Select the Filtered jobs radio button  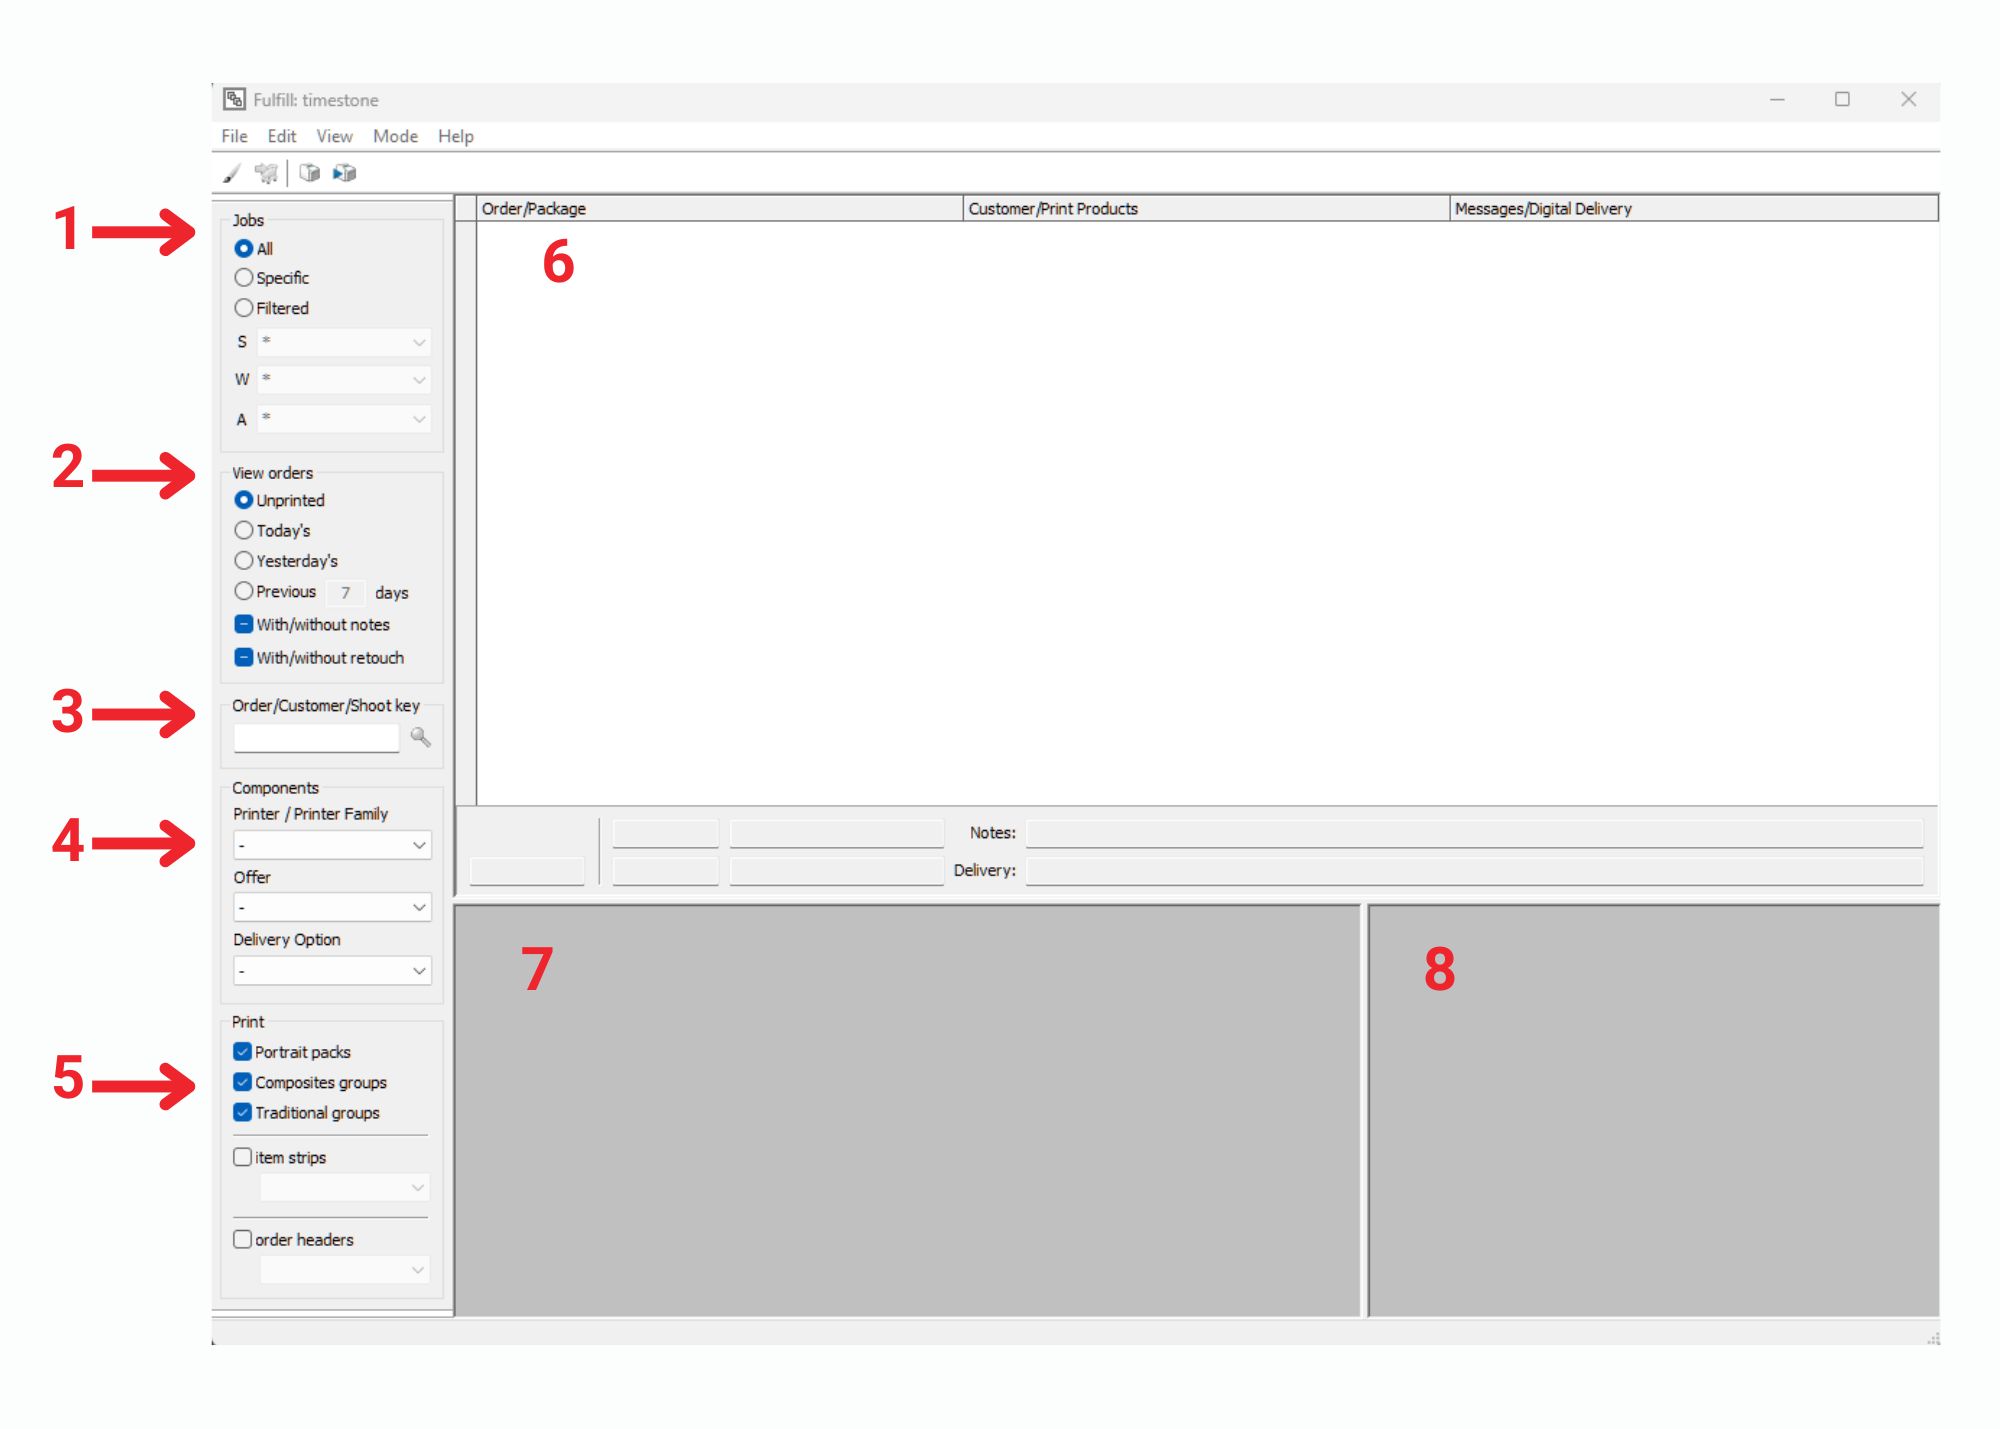pyautogui.click(x=243, y=308)
